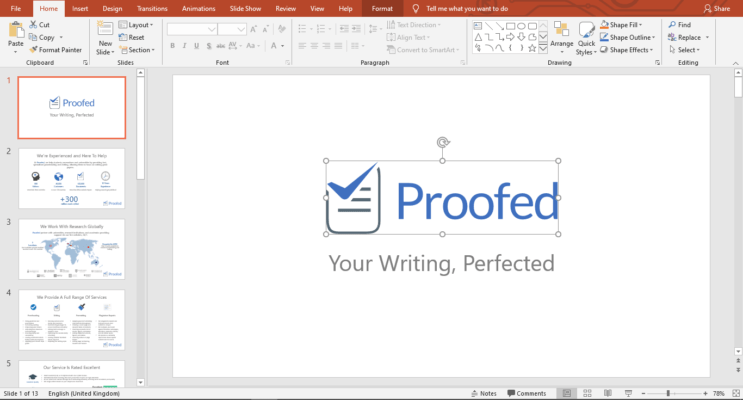Viewport: 743px width, 400px height.
Task: Align text to the left
Action: (302, 45)
